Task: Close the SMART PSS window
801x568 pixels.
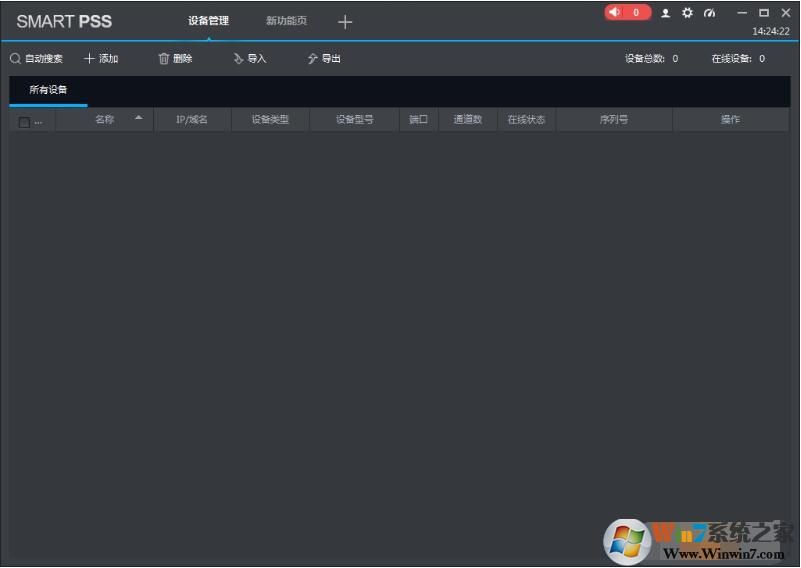Action: point(786,13)
